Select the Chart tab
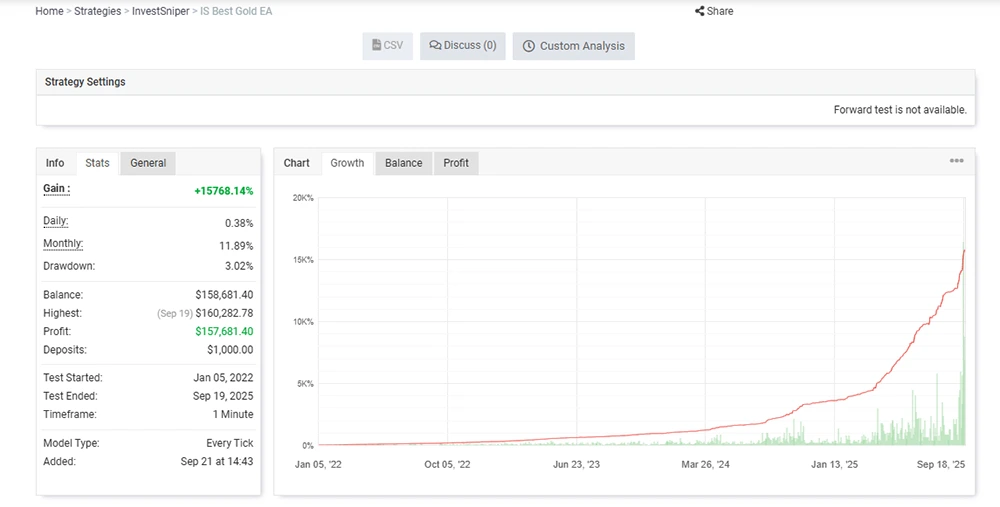 coord(297,163)
